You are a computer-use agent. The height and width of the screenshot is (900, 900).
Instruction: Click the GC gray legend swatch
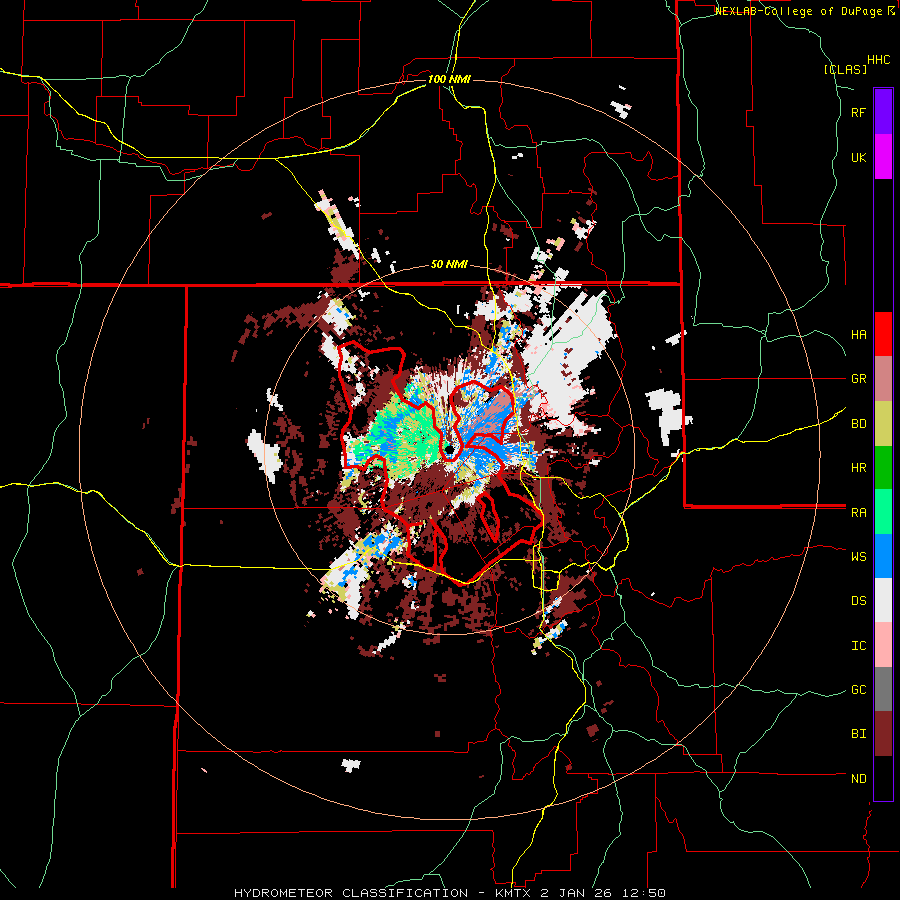coord(883,689)
